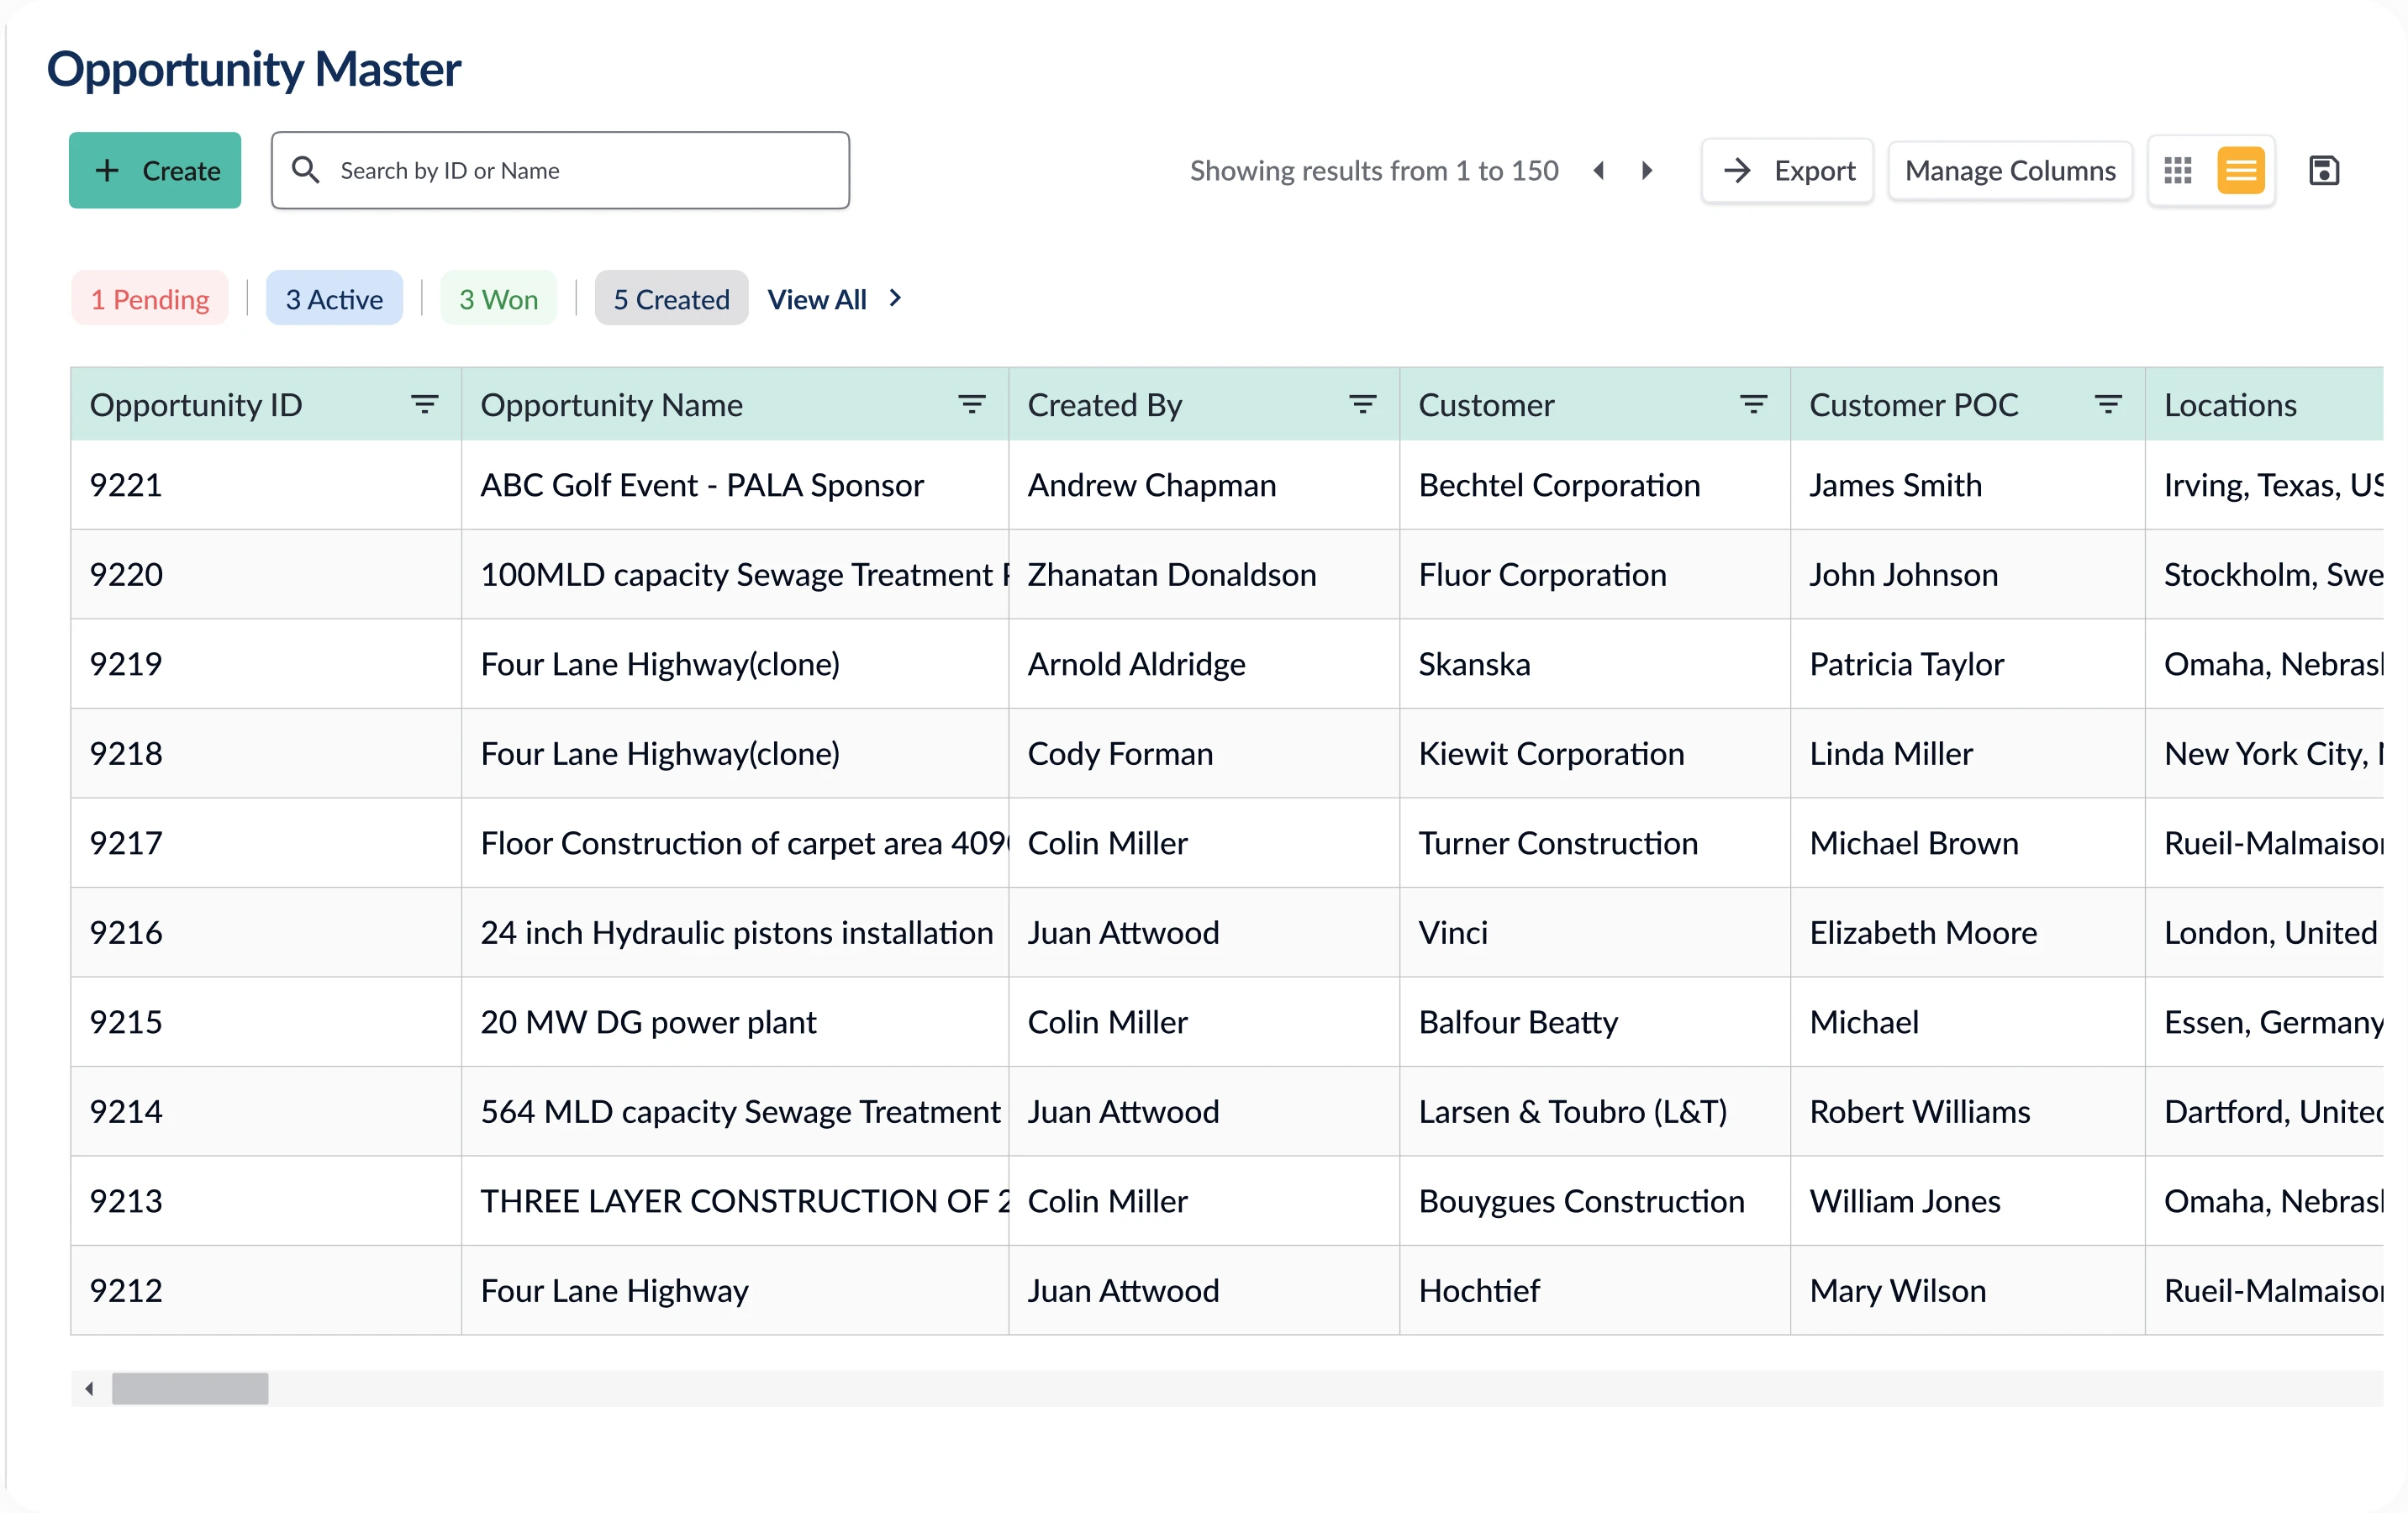Open filter on Customer POC column
The image size is (2408, 1513).
click(x=2108, y=405)
